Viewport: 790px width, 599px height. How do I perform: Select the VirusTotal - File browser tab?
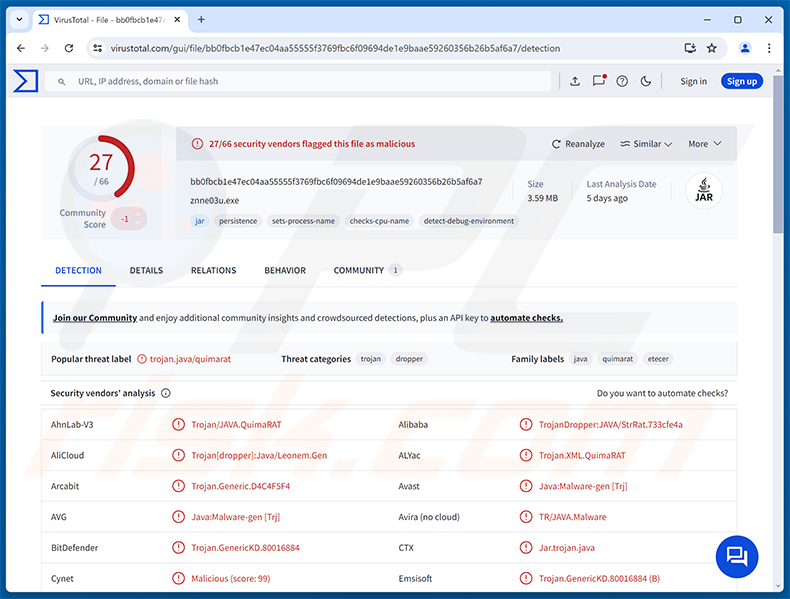coord(110,20)
